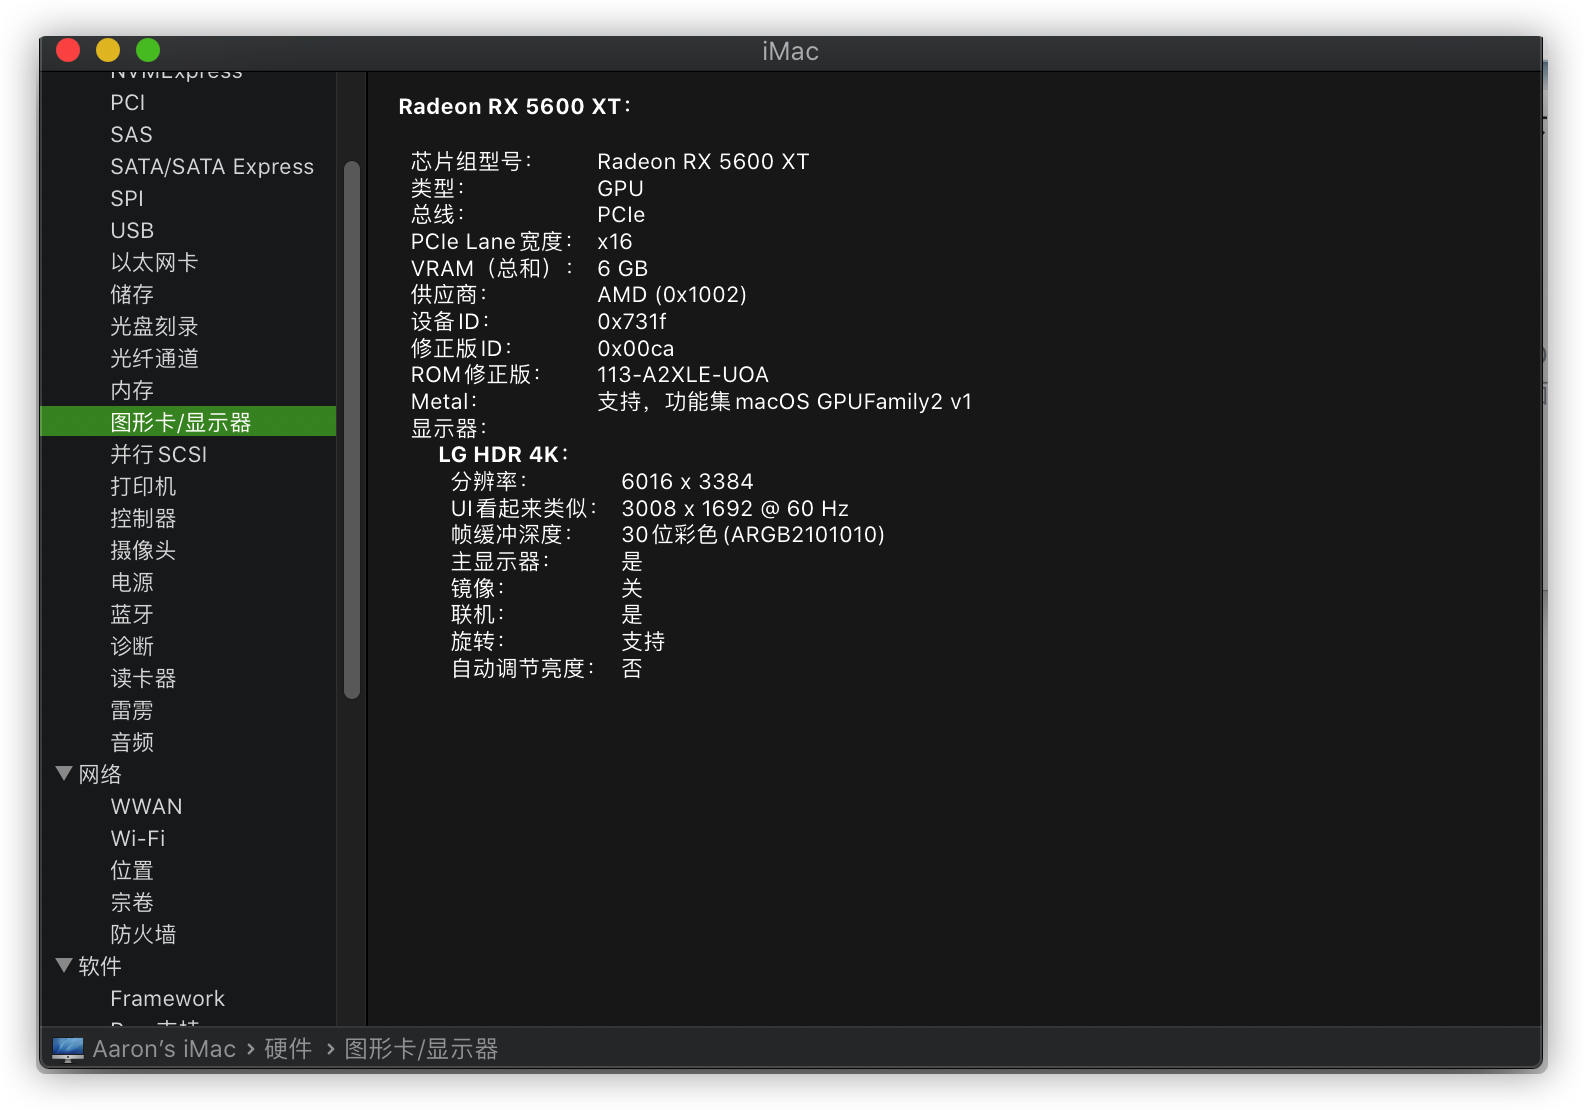The image size is (1584, 1110).
Task: Select 电源 in the sidebar
Action: [132, 582]
